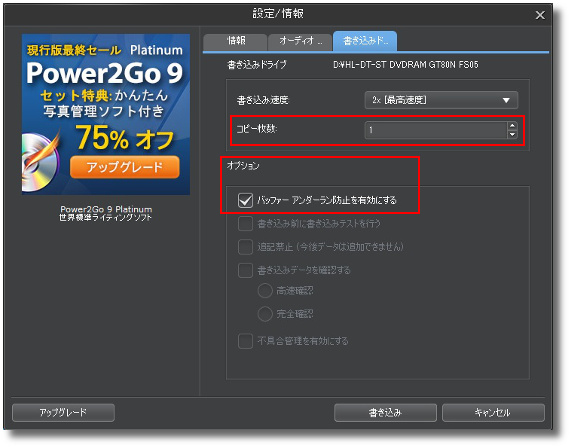The height and width of the screenshot is (447, 570).
Task: Switch to the 情報 tab
Action: pyautogui.click(x=235, y=41)
